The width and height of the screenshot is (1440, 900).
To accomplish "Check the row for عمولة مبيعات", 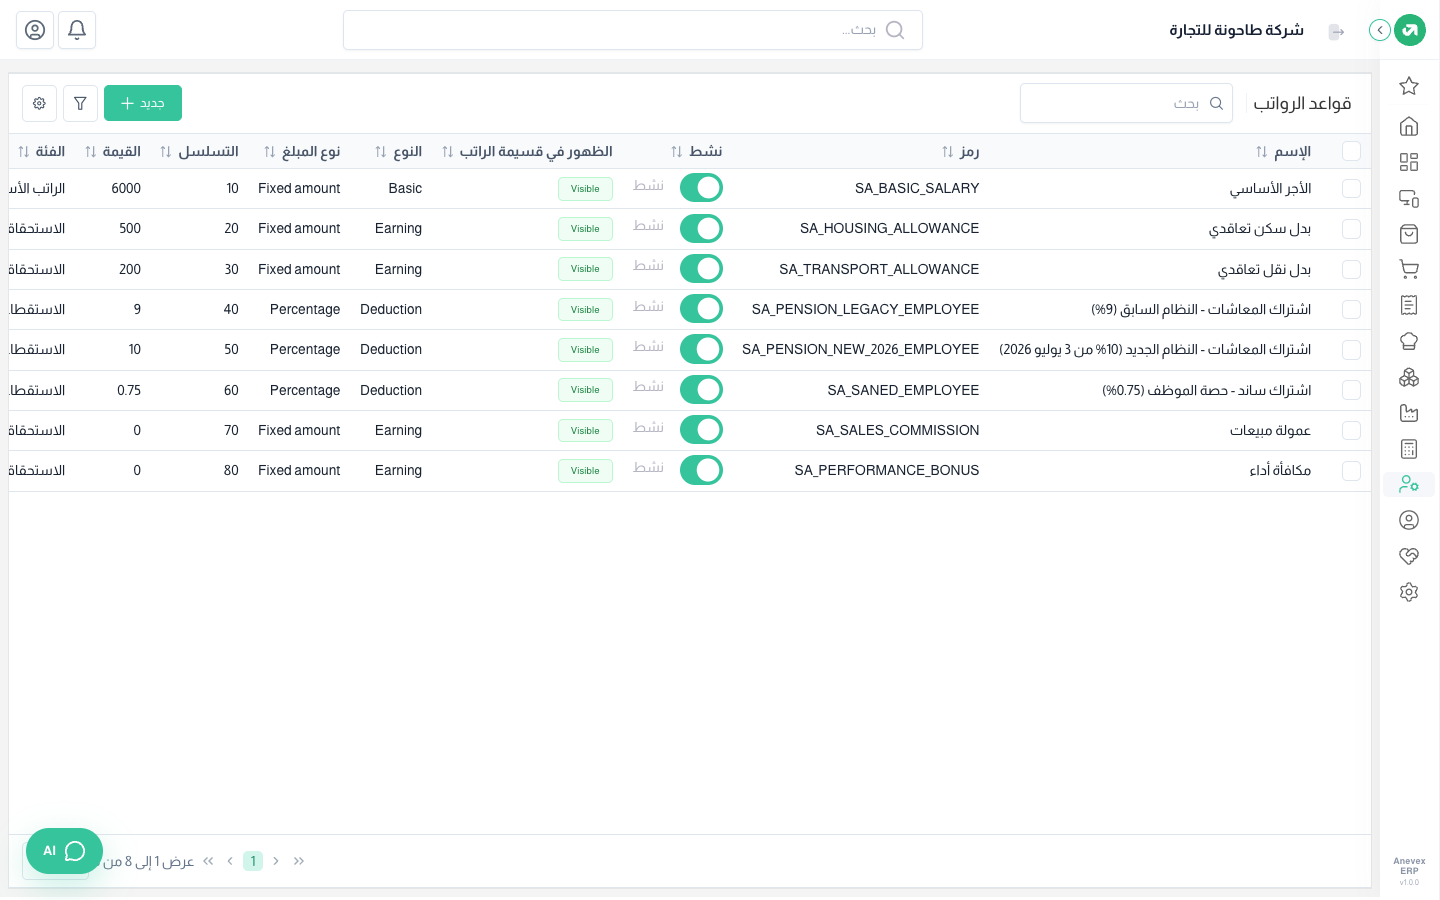I will tap(1351, 430).
